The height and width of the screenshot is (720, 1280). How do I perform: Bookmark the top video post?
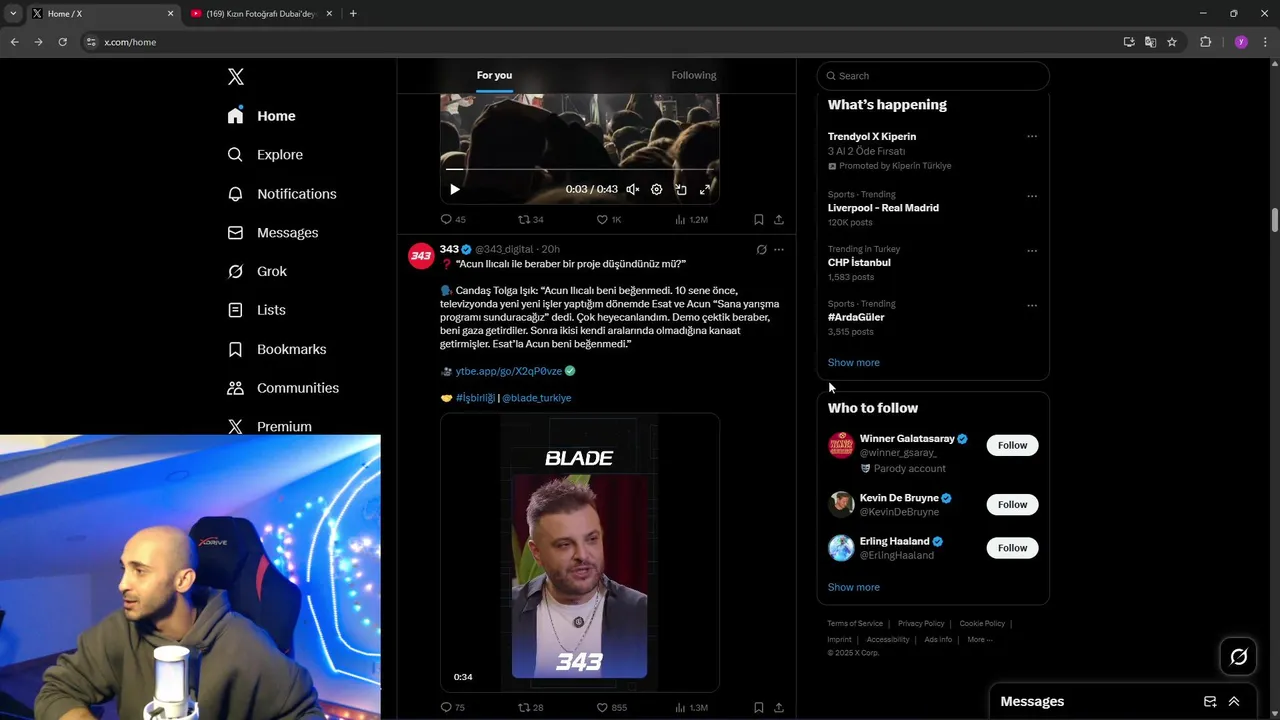pos(759,219)
